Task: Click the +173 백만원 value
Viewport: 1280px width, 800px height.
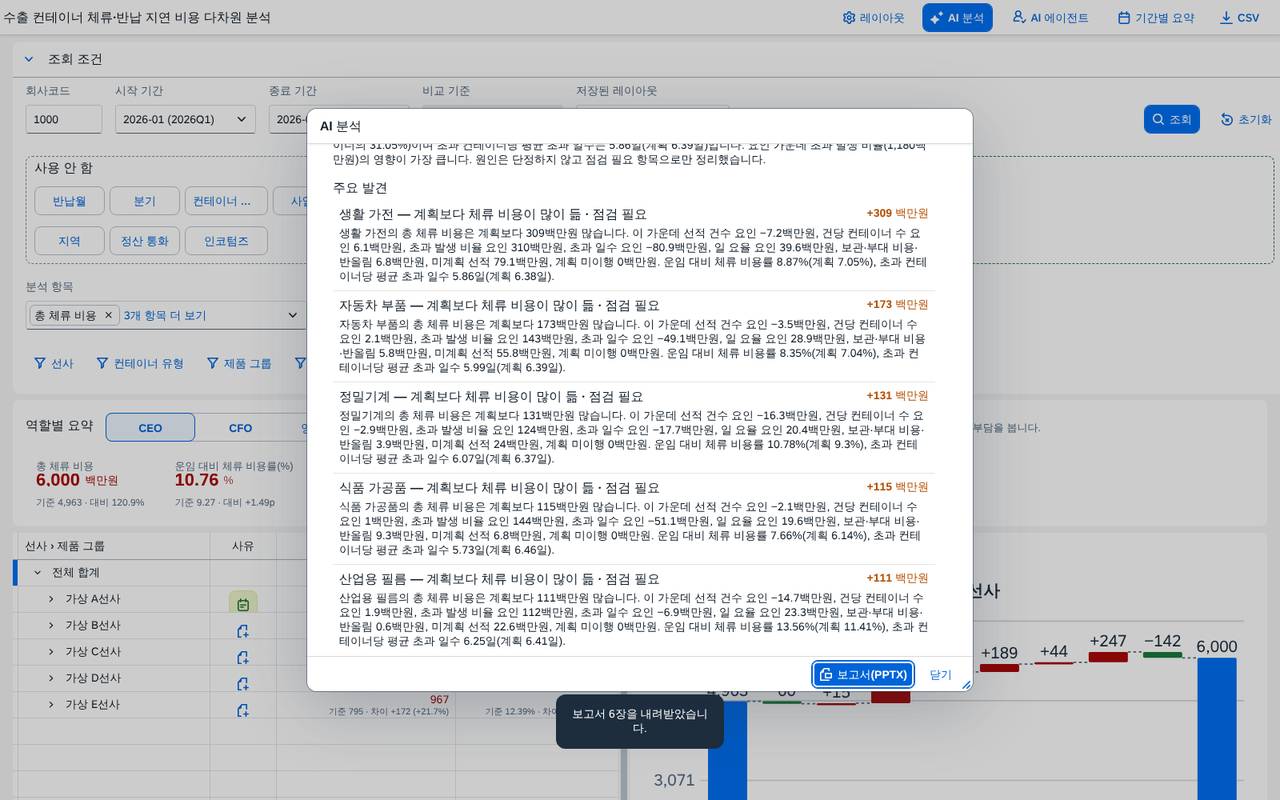Action: [897, 304]
